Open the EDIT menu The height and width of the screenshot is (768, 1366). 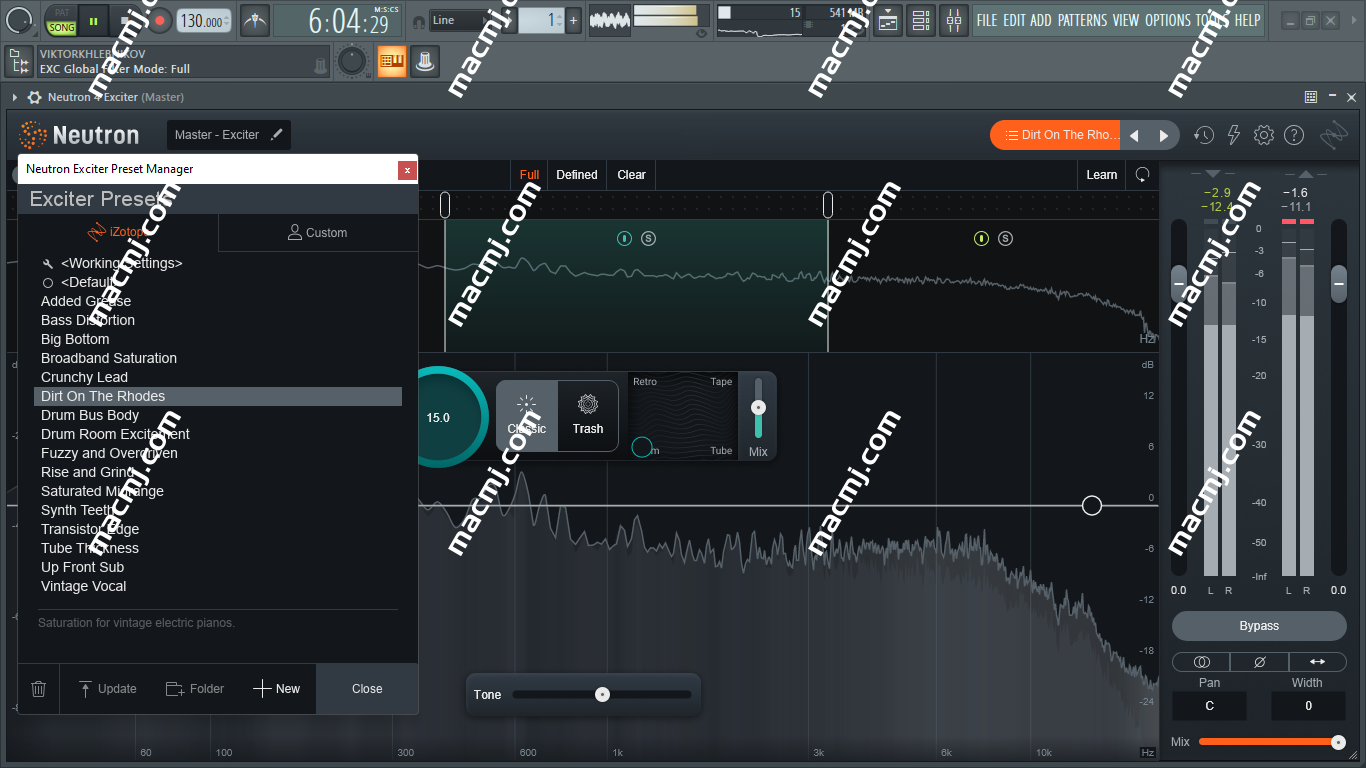pos(1014,20)
